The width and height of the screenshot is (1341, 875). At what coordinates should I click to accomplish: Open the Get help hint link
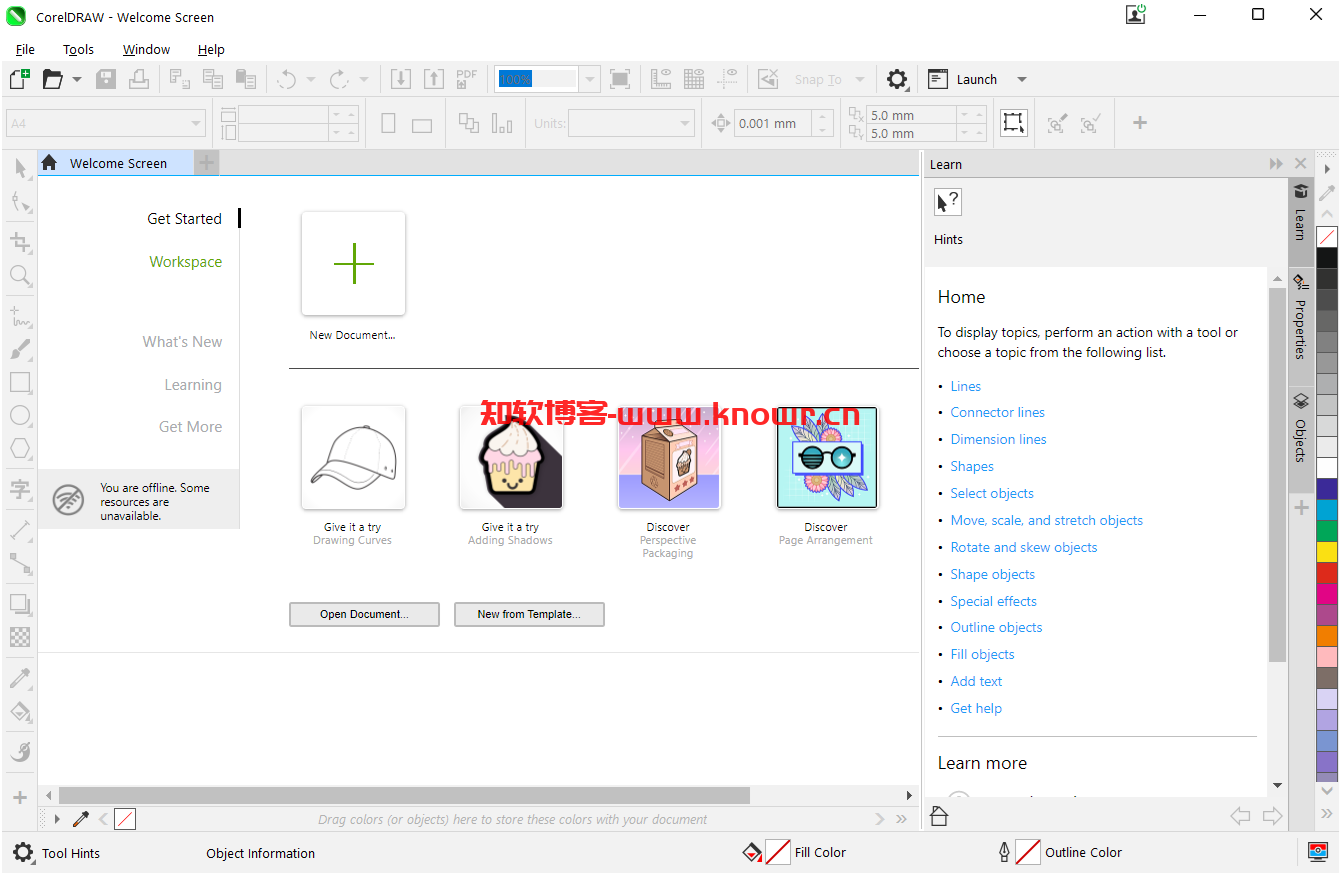(976, 708)
